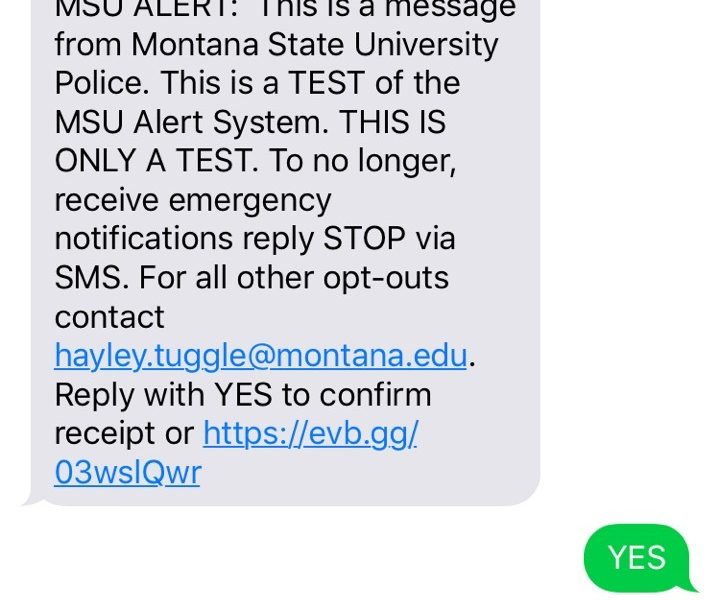Click the 03wslQwr link portion
This screenshot has width=720, height=600.
point(127,472)
